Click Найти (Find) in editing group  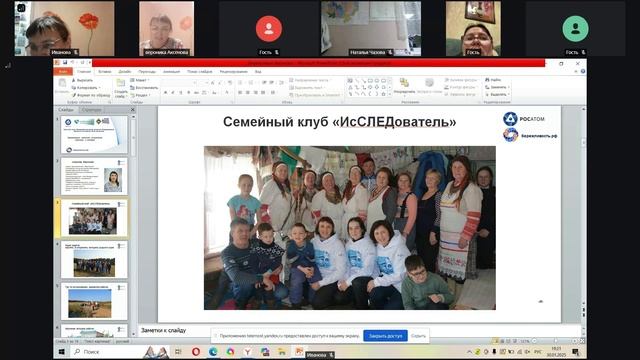493,80
